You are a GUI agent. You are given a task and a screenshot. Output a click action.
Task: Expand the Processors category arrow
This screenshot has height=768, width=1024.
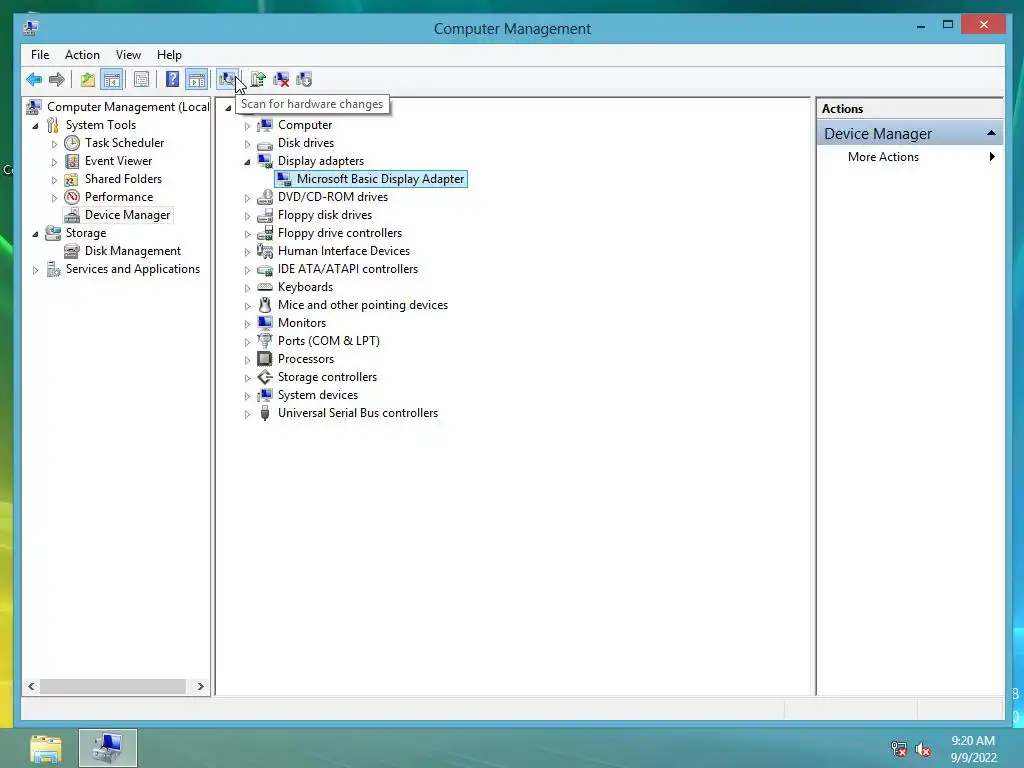tap(248, 360)
